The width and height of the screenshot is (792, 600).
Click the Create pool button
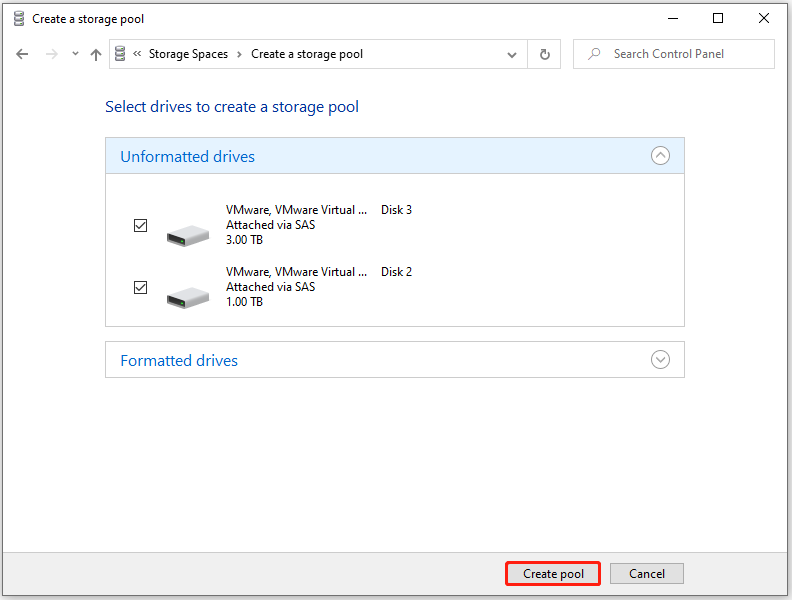pos(553,574)
